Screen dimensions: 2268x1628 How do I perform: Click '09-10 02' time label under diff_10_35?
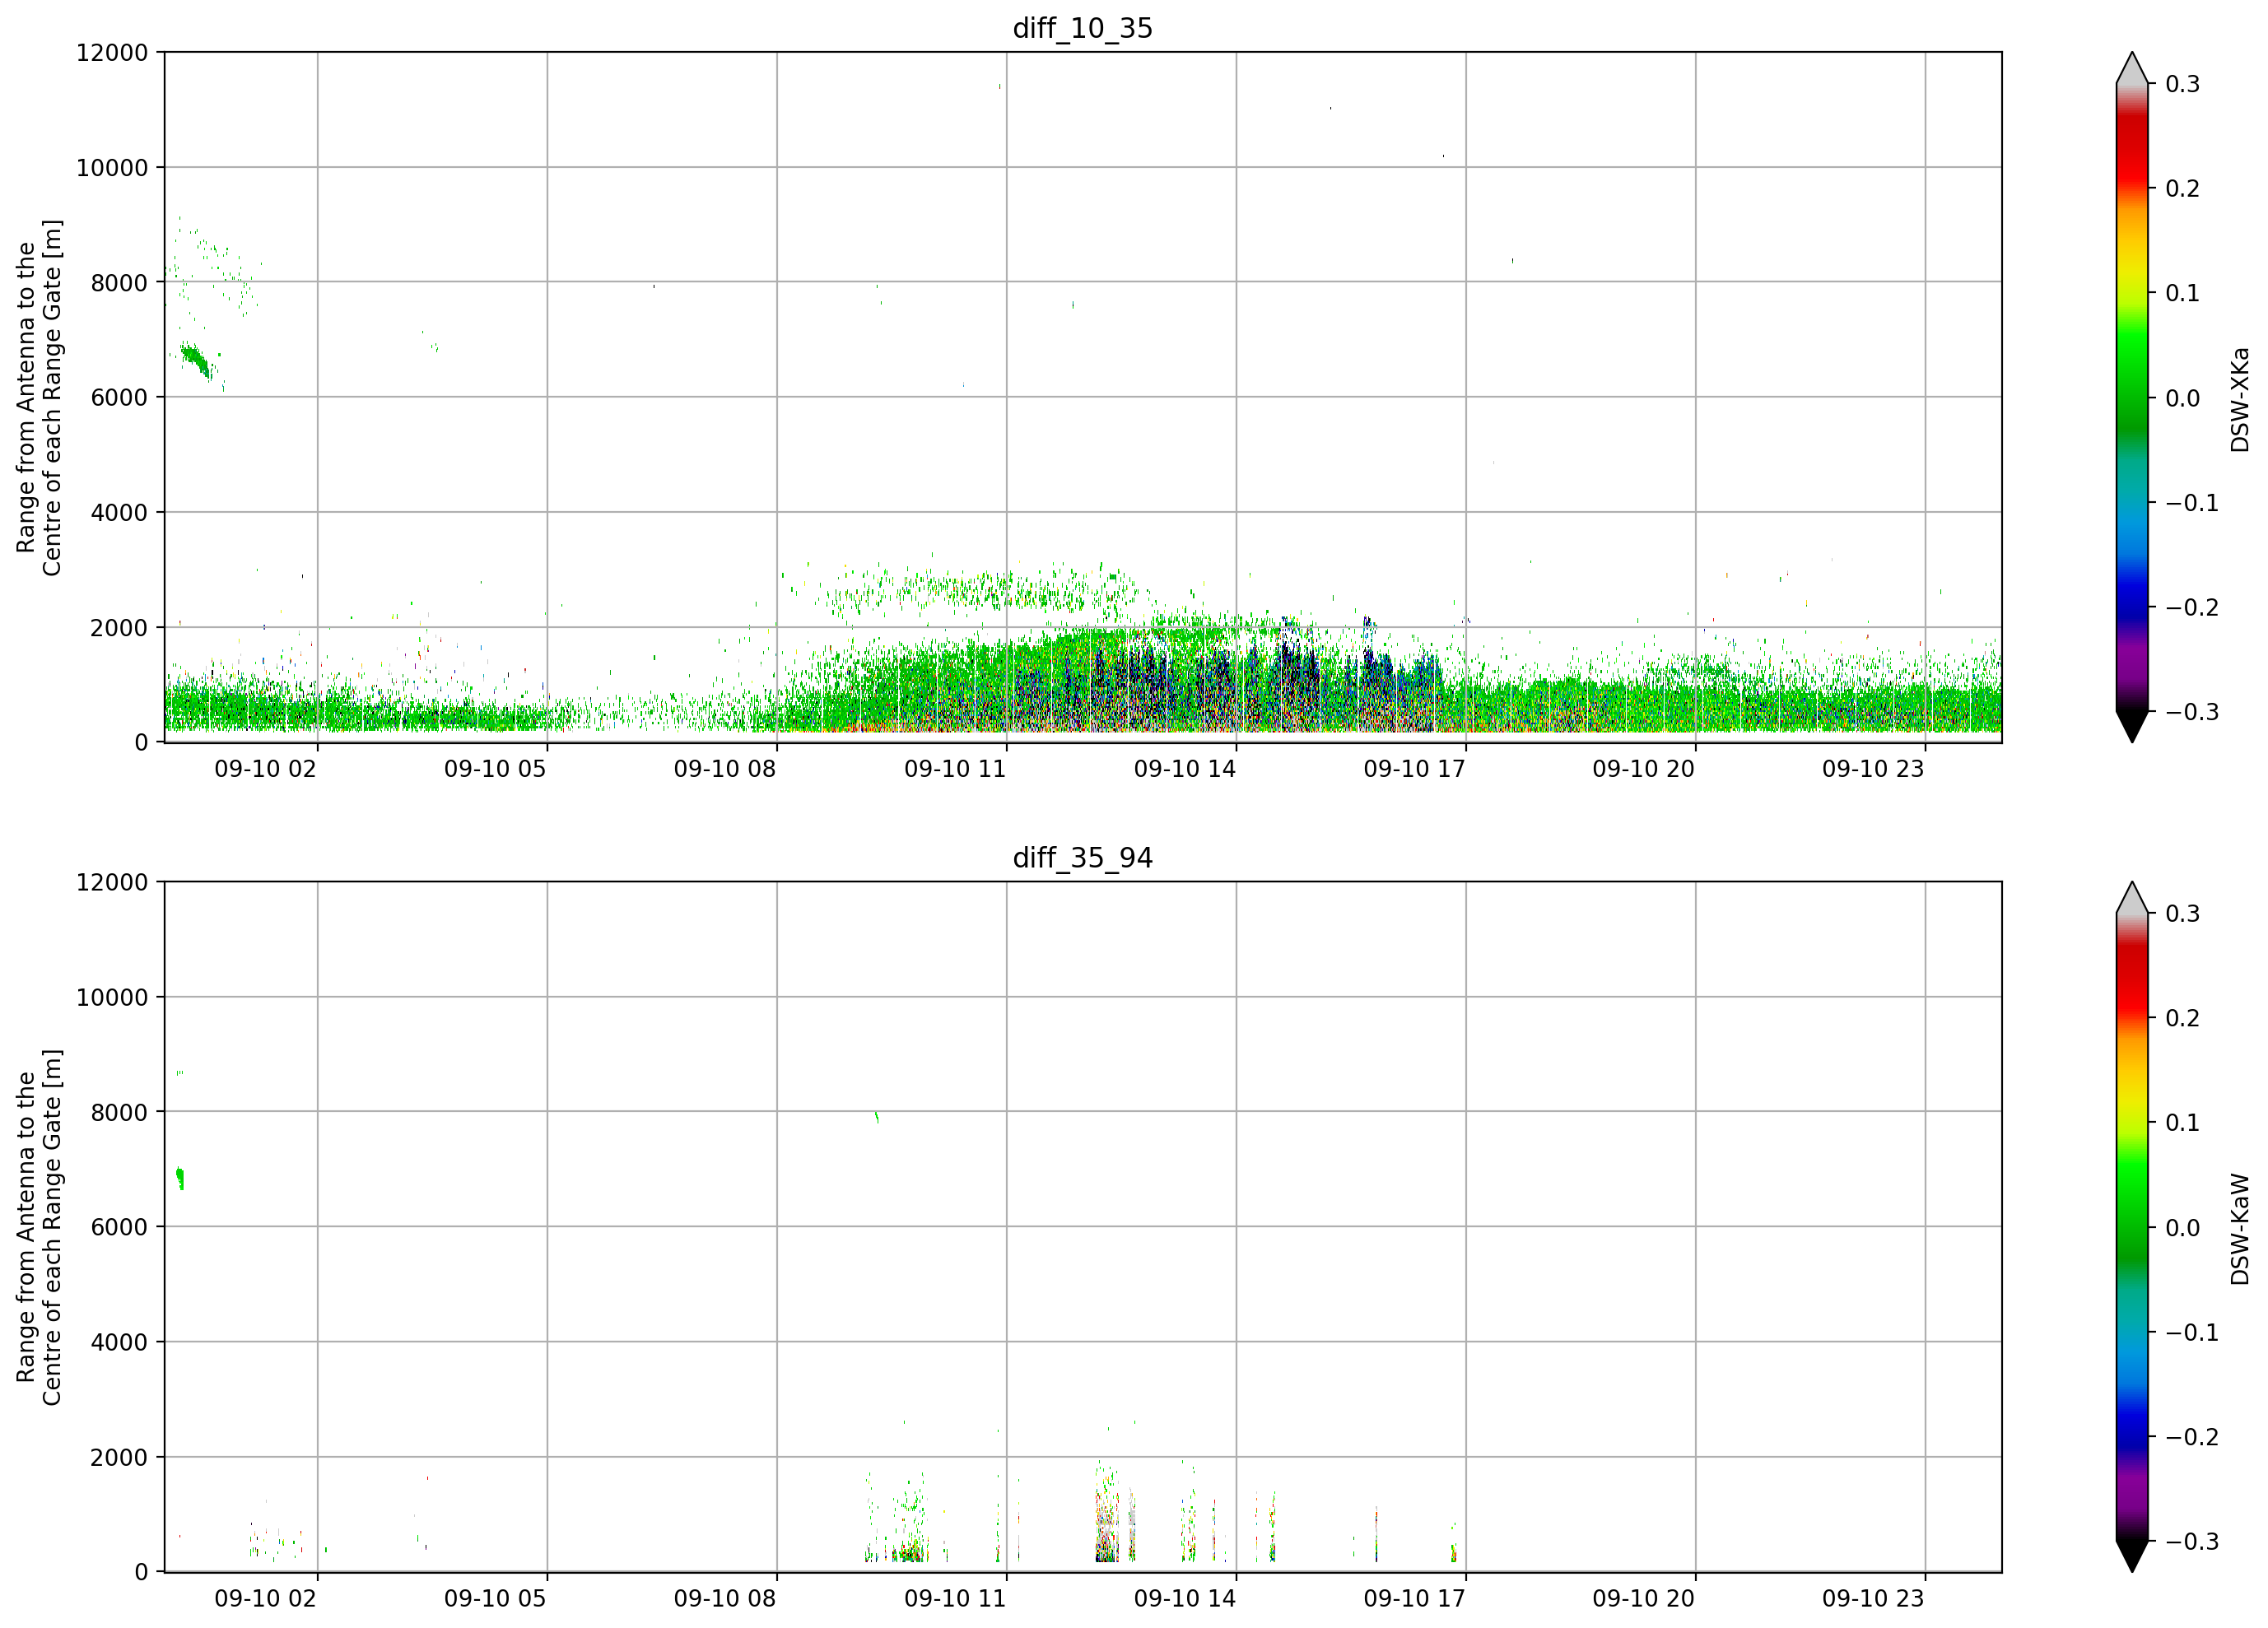[x=265, y=769]
